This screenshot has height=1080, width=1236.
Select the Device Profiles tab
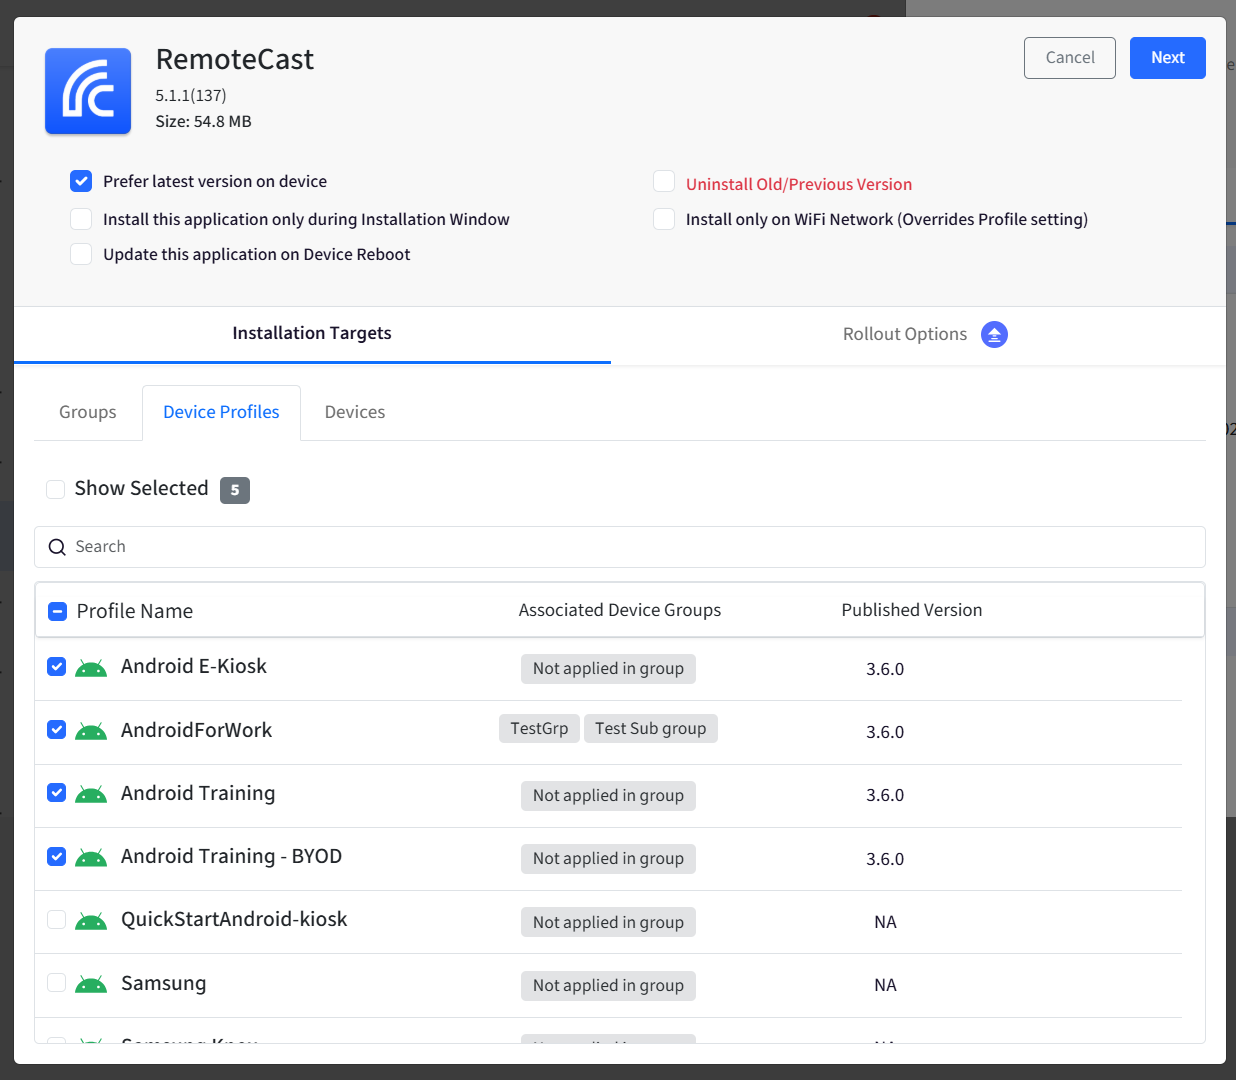click(x=221, y=412)
